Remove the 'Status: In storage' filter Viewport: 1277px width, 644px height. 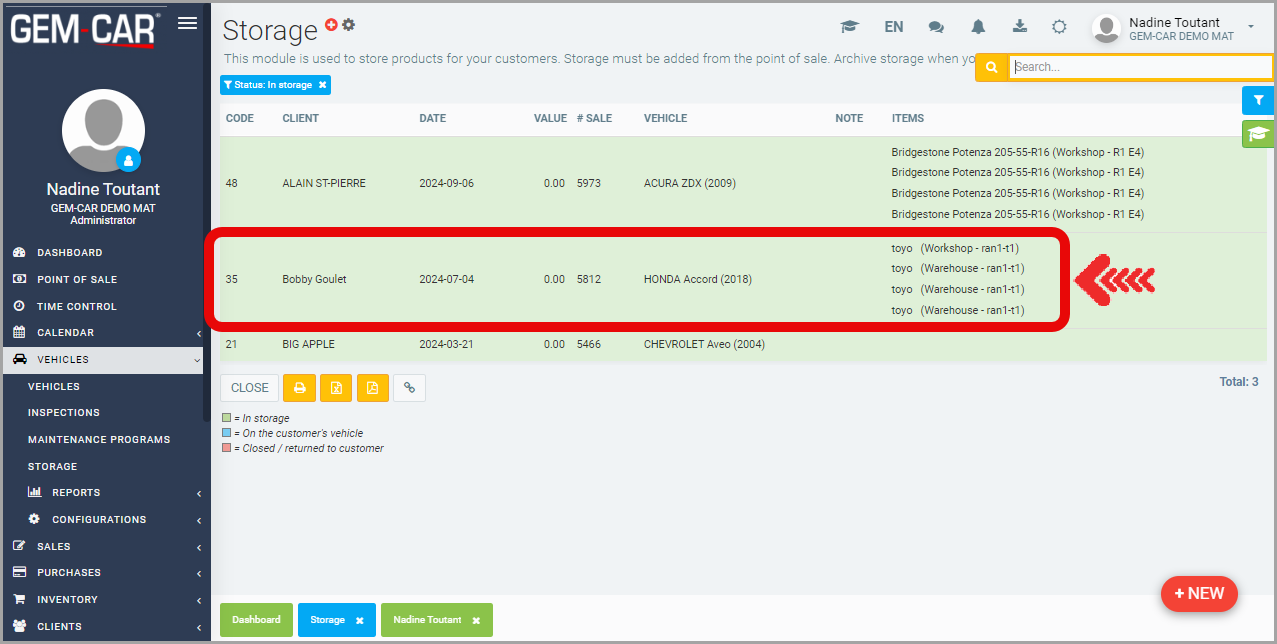tap(322, 86)
